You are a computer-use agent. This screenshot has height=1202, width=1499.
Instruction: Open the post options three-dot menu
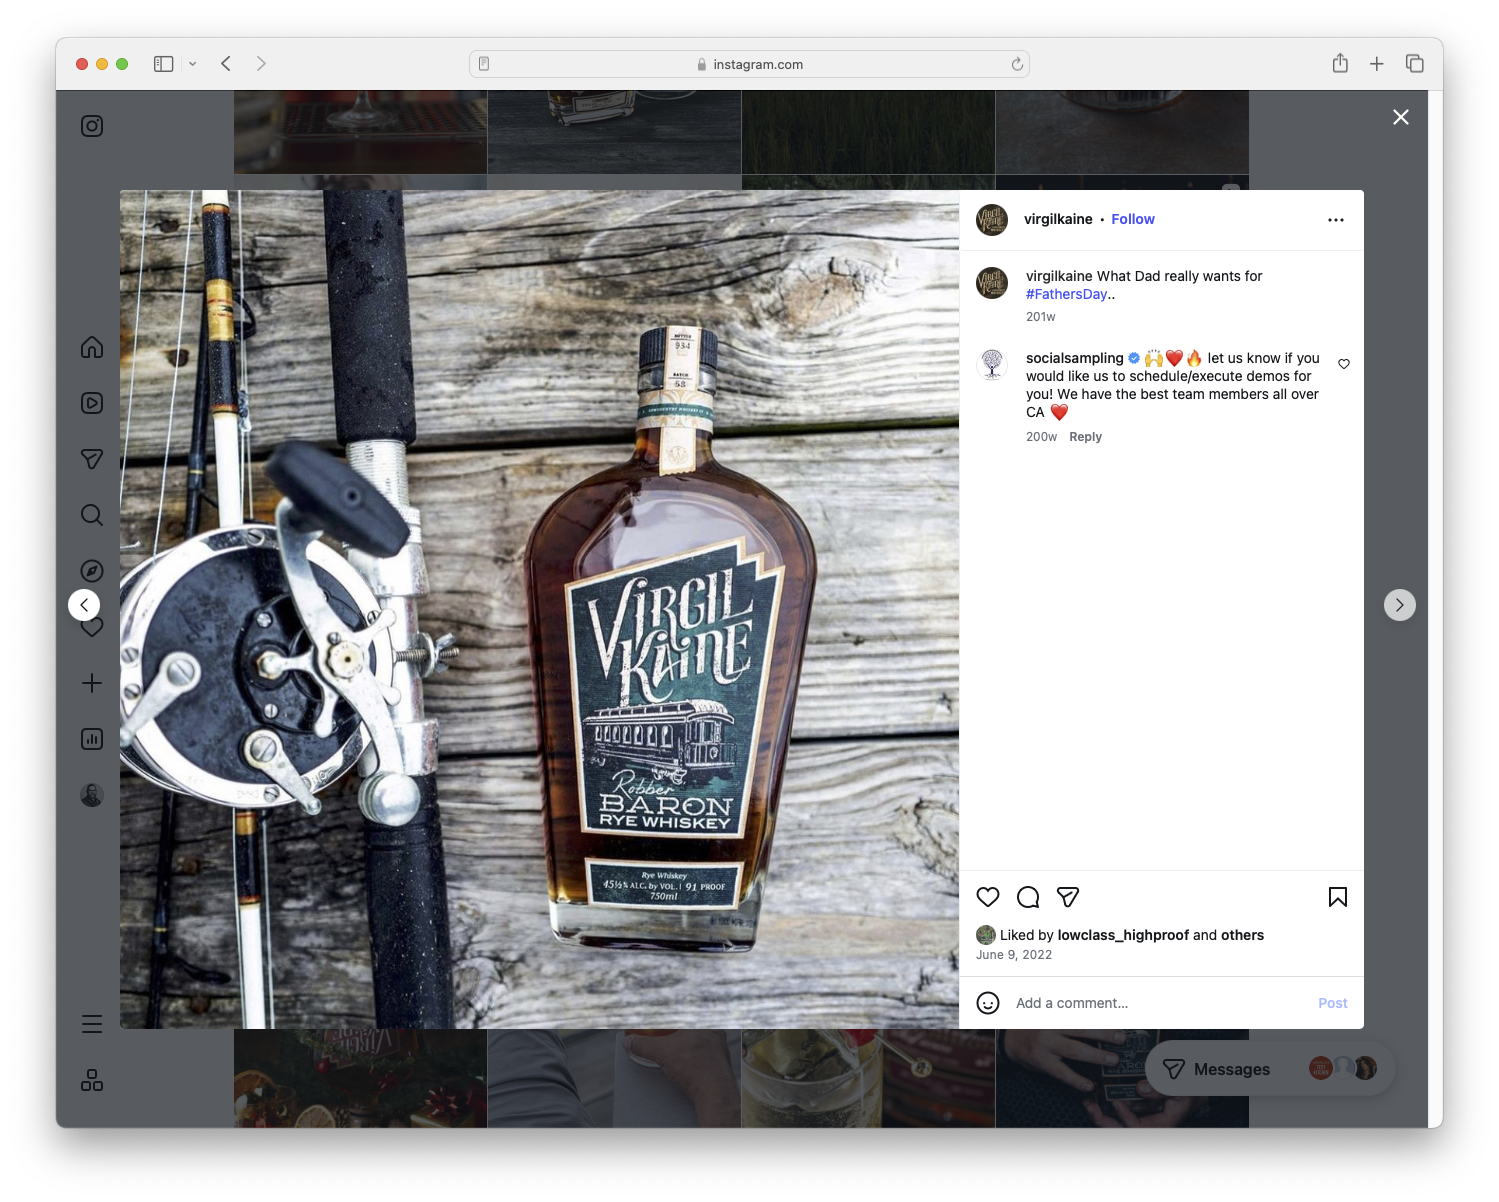point(1336,219)
